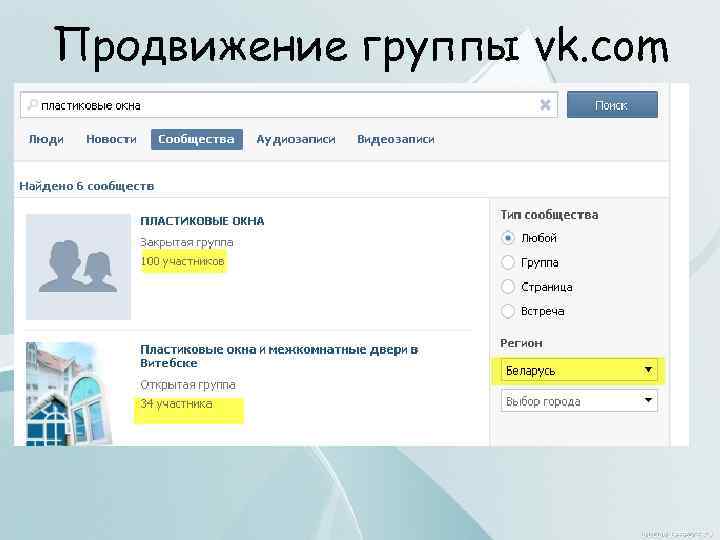The width and height of the screenshot is (720, 540).
Task: Open the Аудиозаписи tab
Action: [296, 139]
